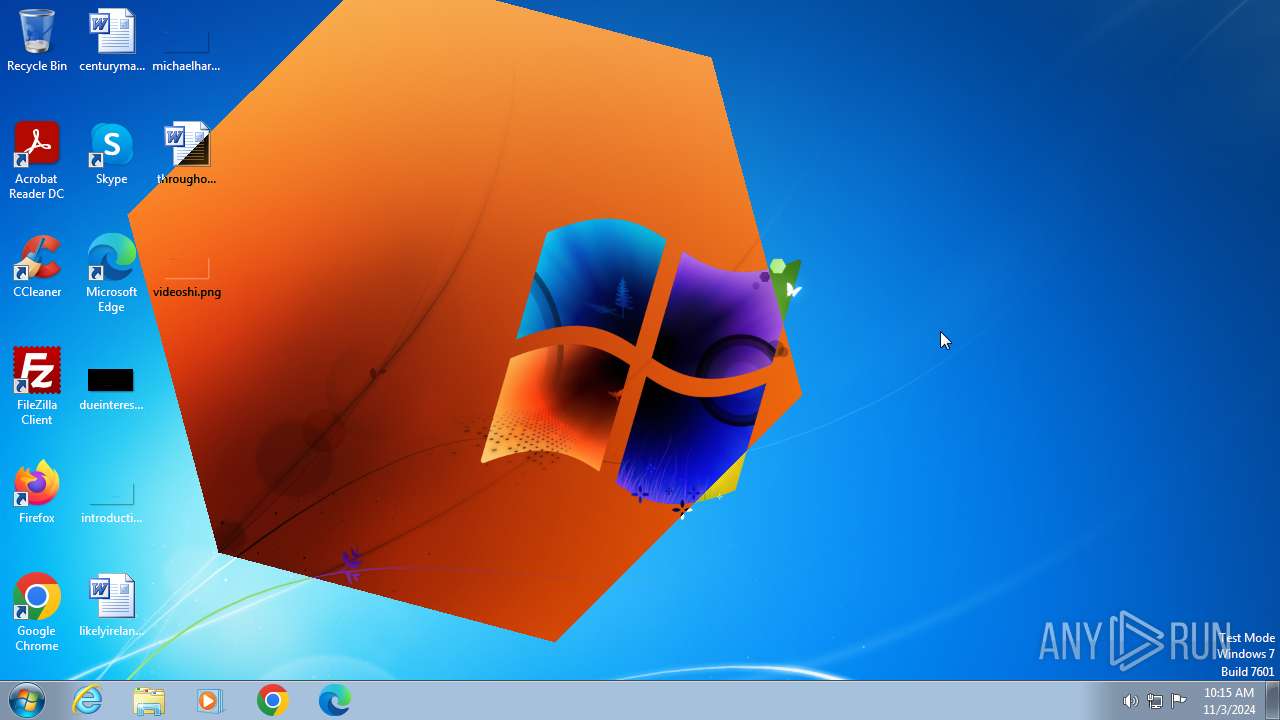Image resolution: width=1280 pixels, height=720 pixels.
Task: Open Windows Explorer folder from taskbar
Action: point(149,700)
